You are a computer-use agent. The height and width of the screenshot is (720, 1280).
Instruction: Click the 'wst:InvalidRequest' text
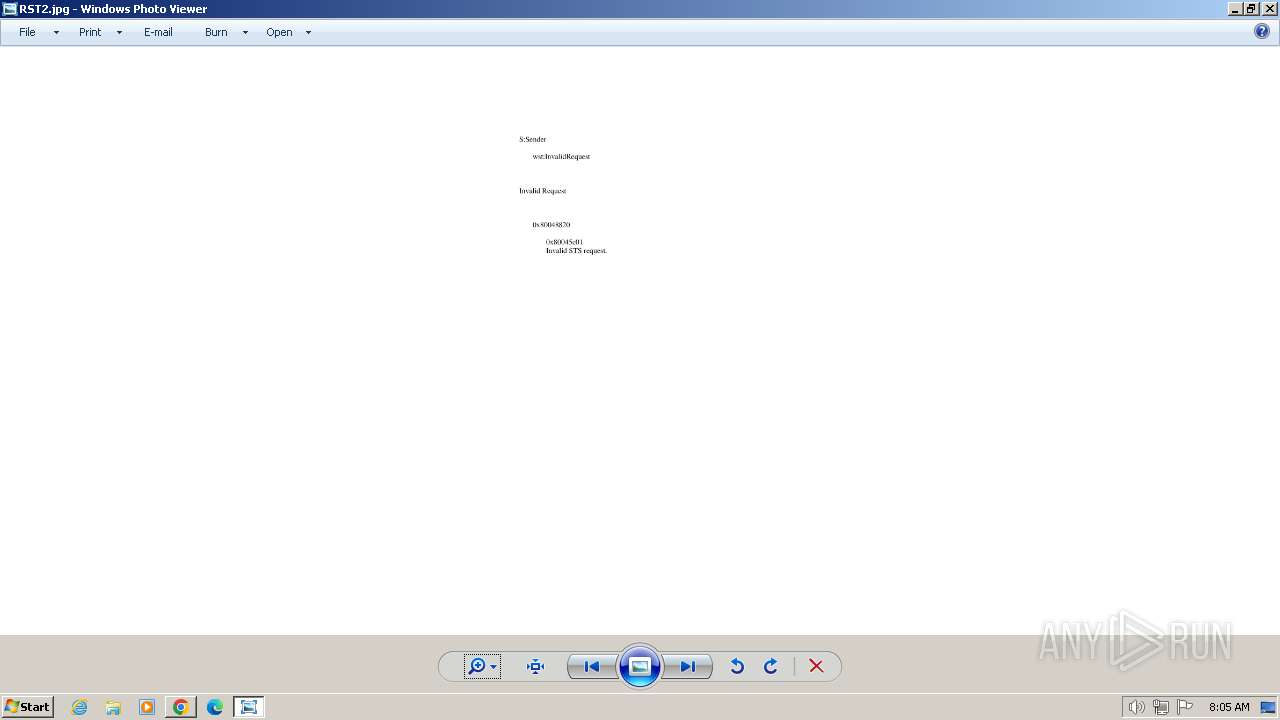(561, 156)
